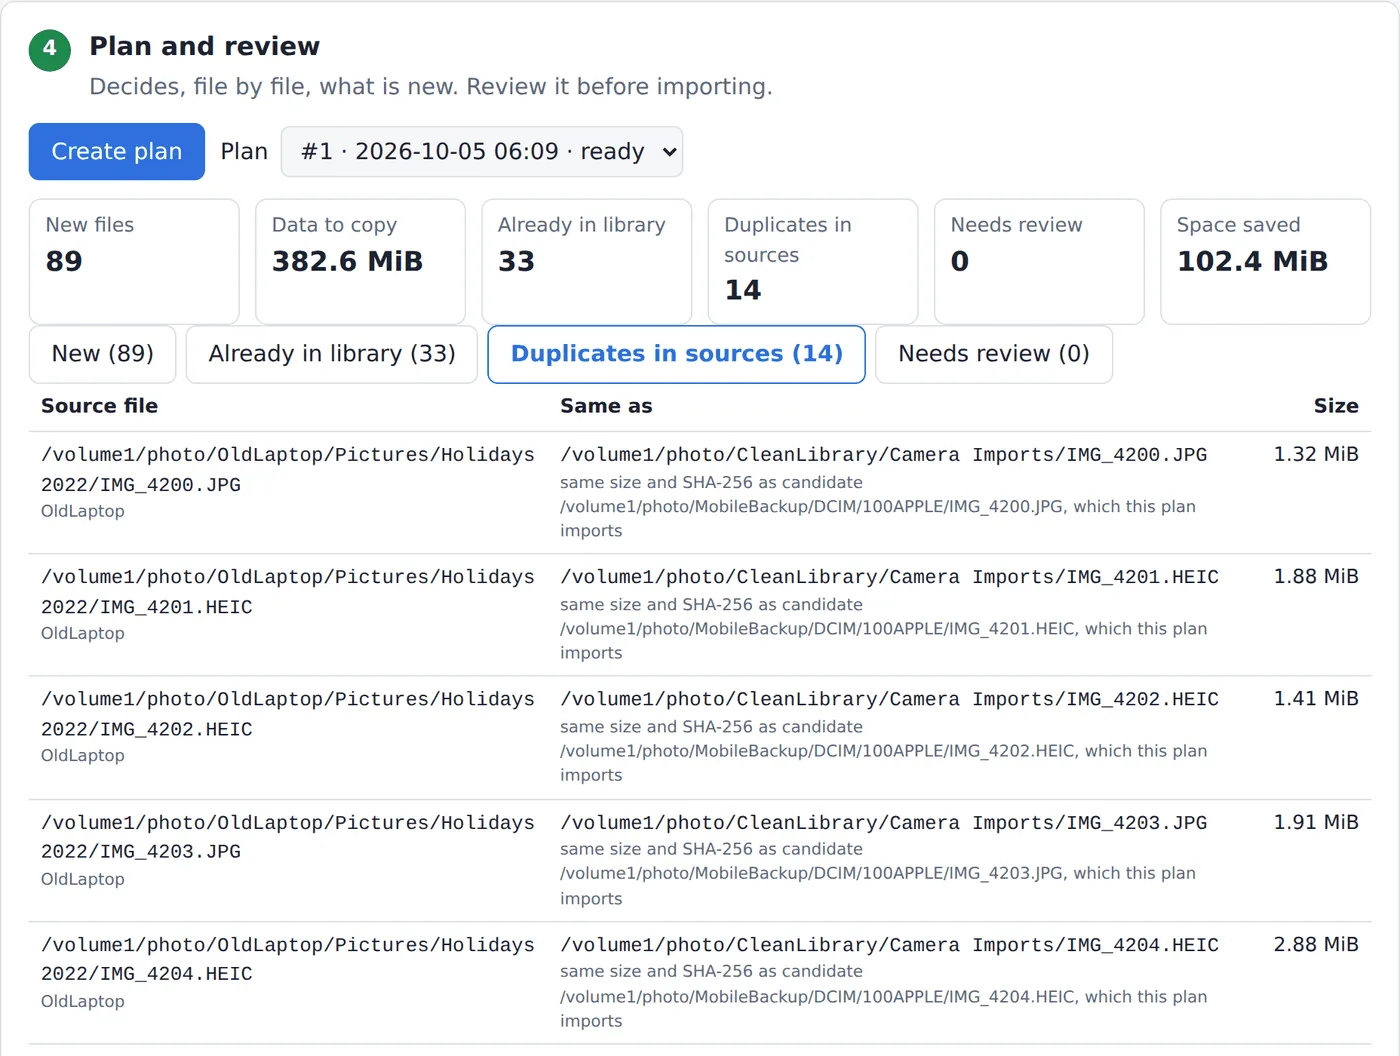Click the Already in library 33 card
This screenshot has height=1056, width=1400.
click(x=587, y=261)
